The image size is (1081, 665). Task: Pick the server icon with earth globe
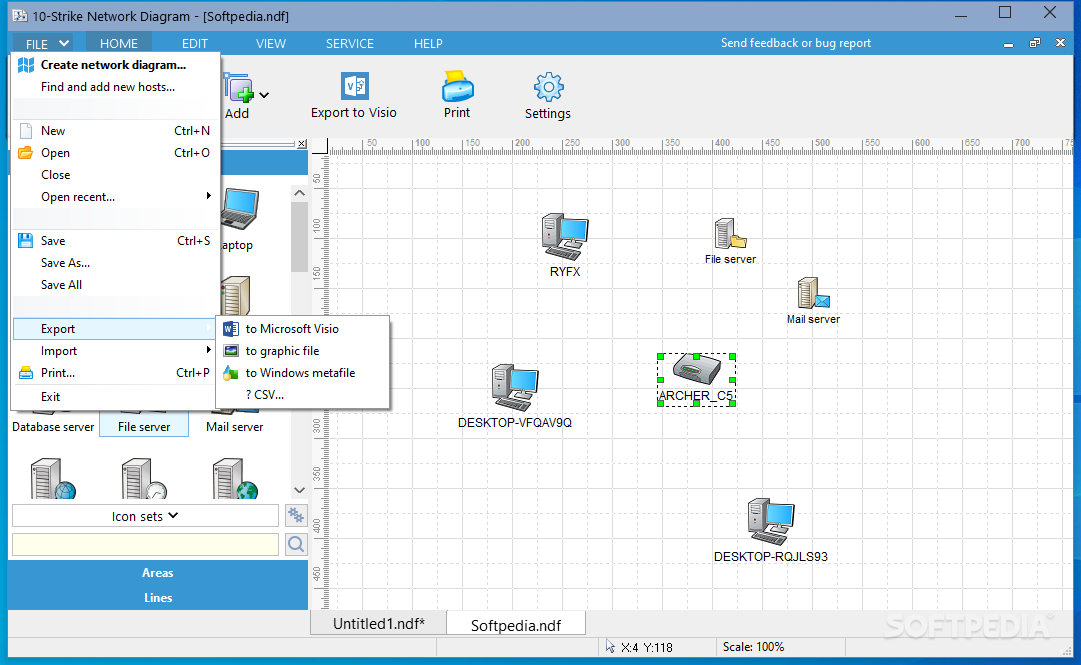tap(235, 479)
